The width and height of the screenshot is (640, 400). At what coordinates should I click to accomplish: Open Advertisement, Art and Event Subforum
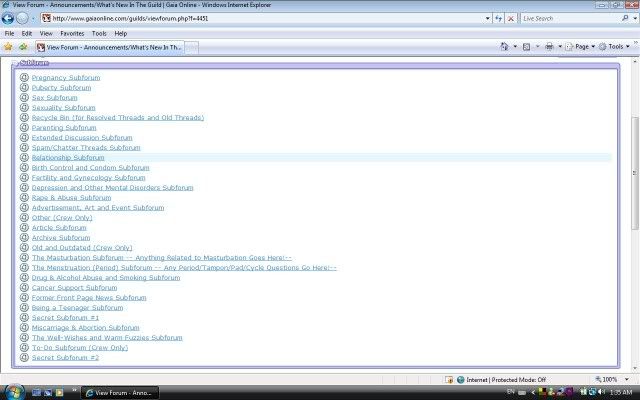point(98,207)
